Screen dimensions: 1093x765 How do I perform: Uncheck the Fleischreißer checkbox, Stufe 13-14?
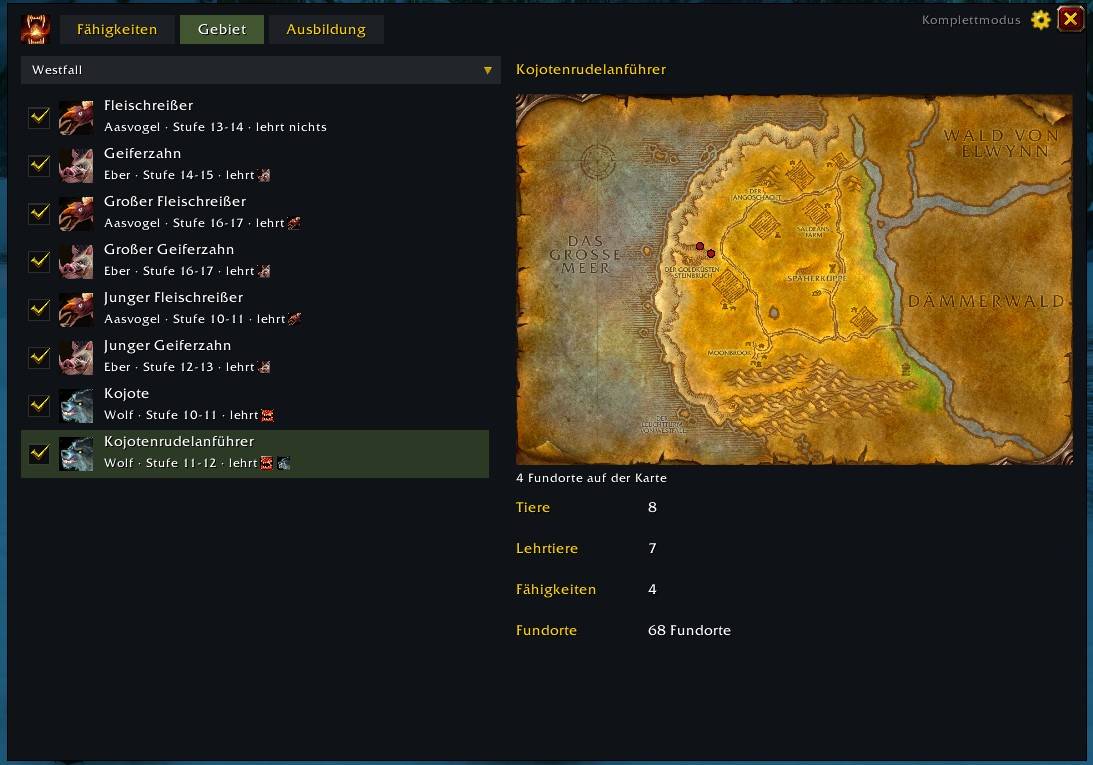pos(39,116)
